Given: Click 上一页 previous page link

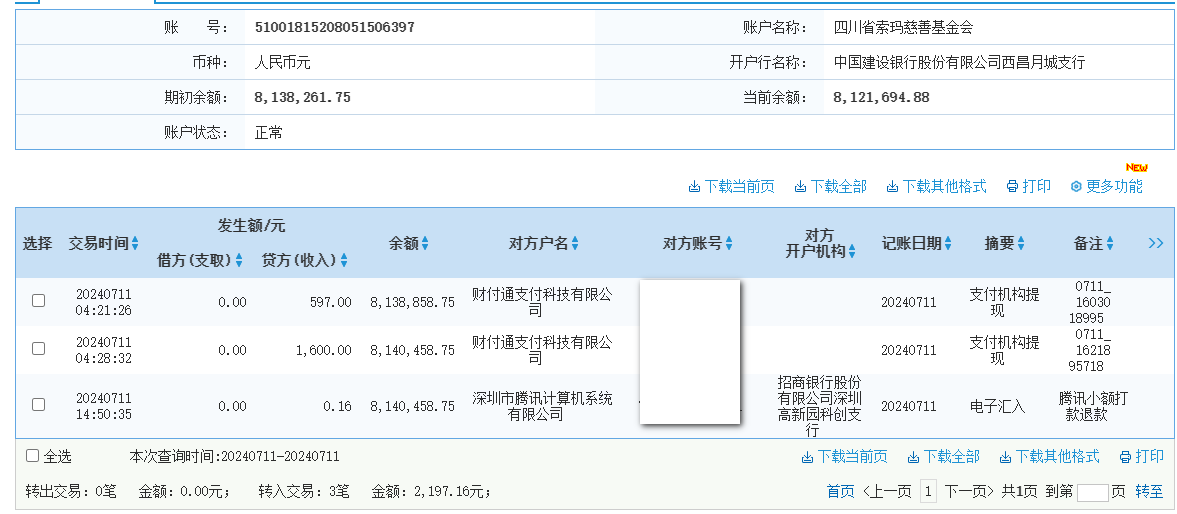Looking at the screenshot, I should [887, 491].
